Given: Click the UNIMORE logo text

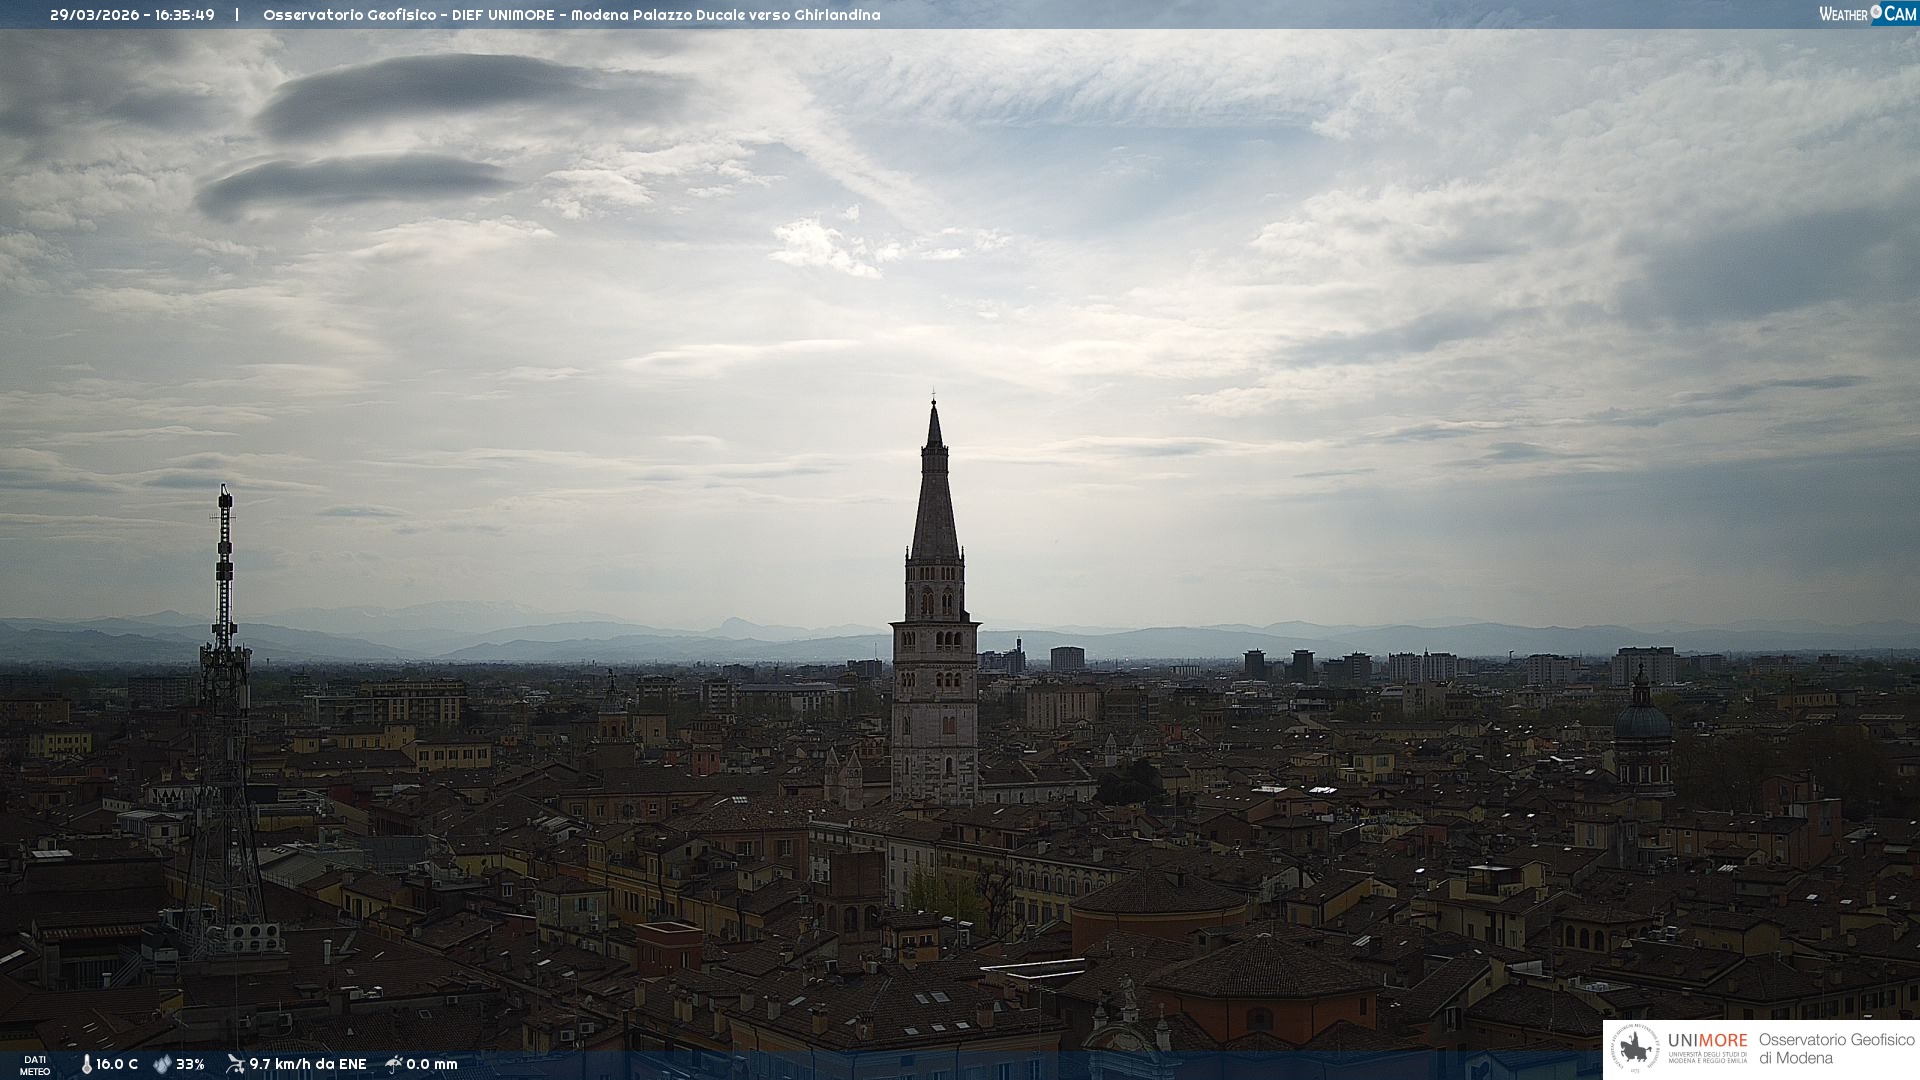Looking at the screenshot, I should [x=1707, y=1040].
